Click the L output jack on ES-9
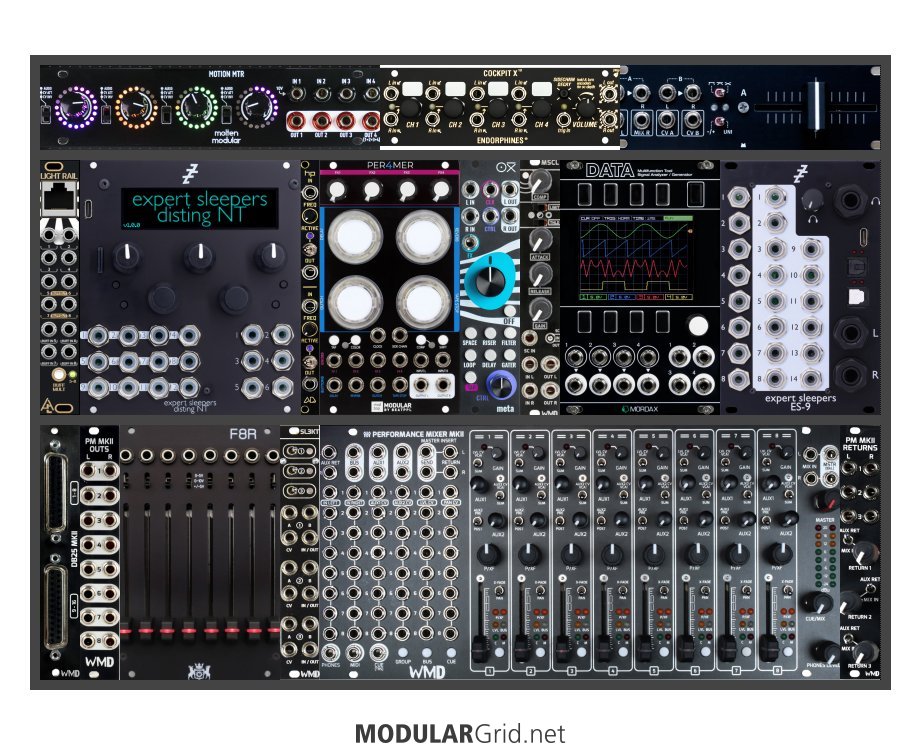921x755 pixels. point(851,332)
